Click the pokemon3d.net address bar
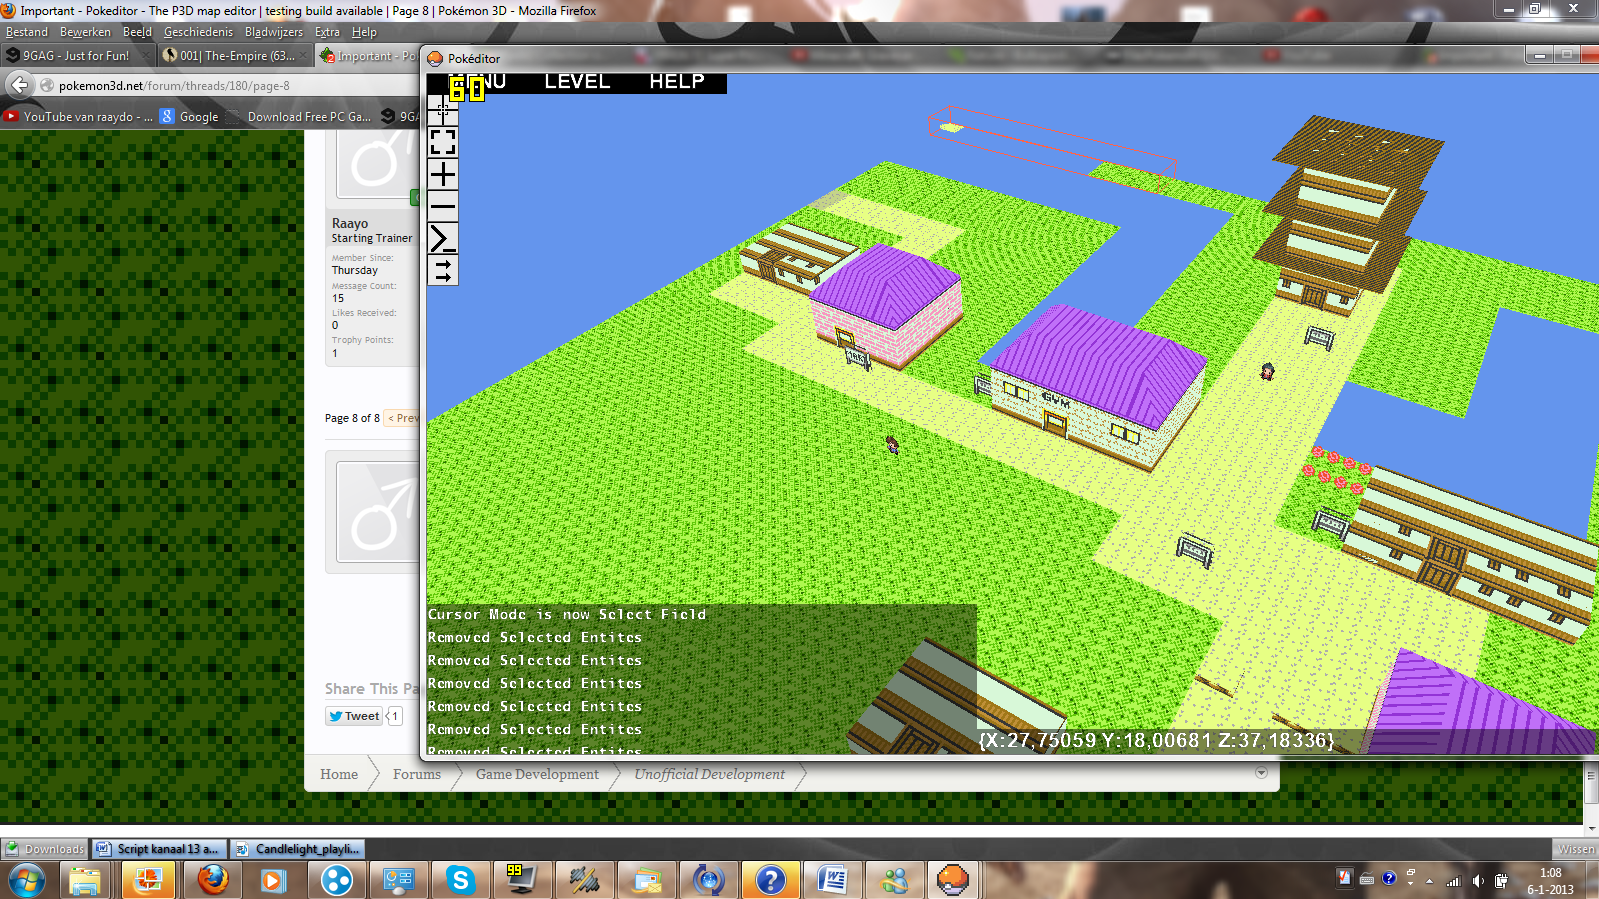The width and height of the screenshot is (1599, 899). (x=230, y=86)
